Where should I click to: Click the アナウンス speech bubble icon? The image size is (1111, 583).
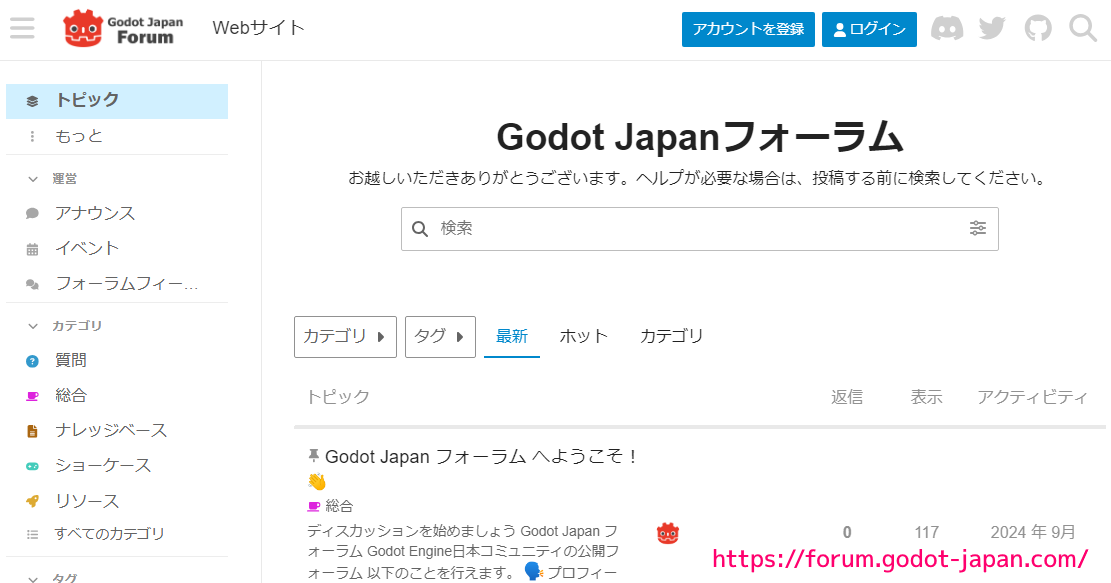pos(32,213)
